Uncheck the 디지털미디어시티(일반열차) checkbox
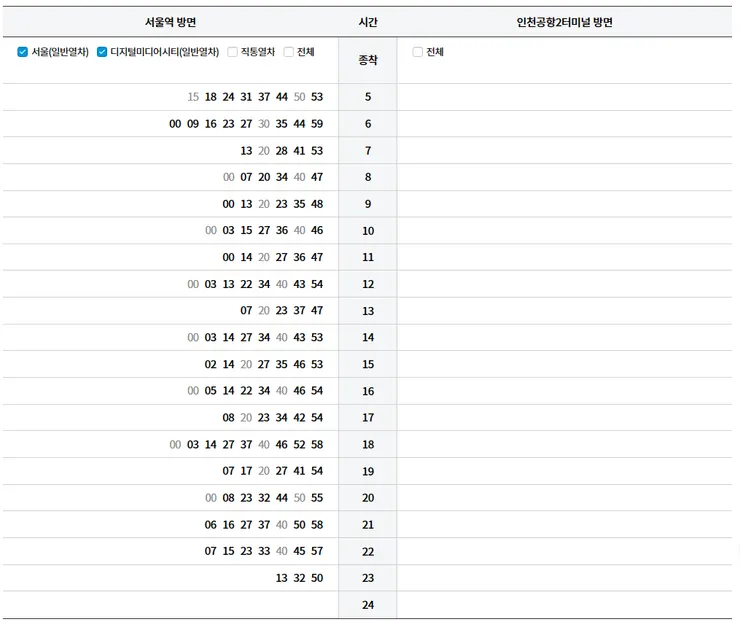Image resolution: width=740 pixels, height=622 pixels. (102, 52)
